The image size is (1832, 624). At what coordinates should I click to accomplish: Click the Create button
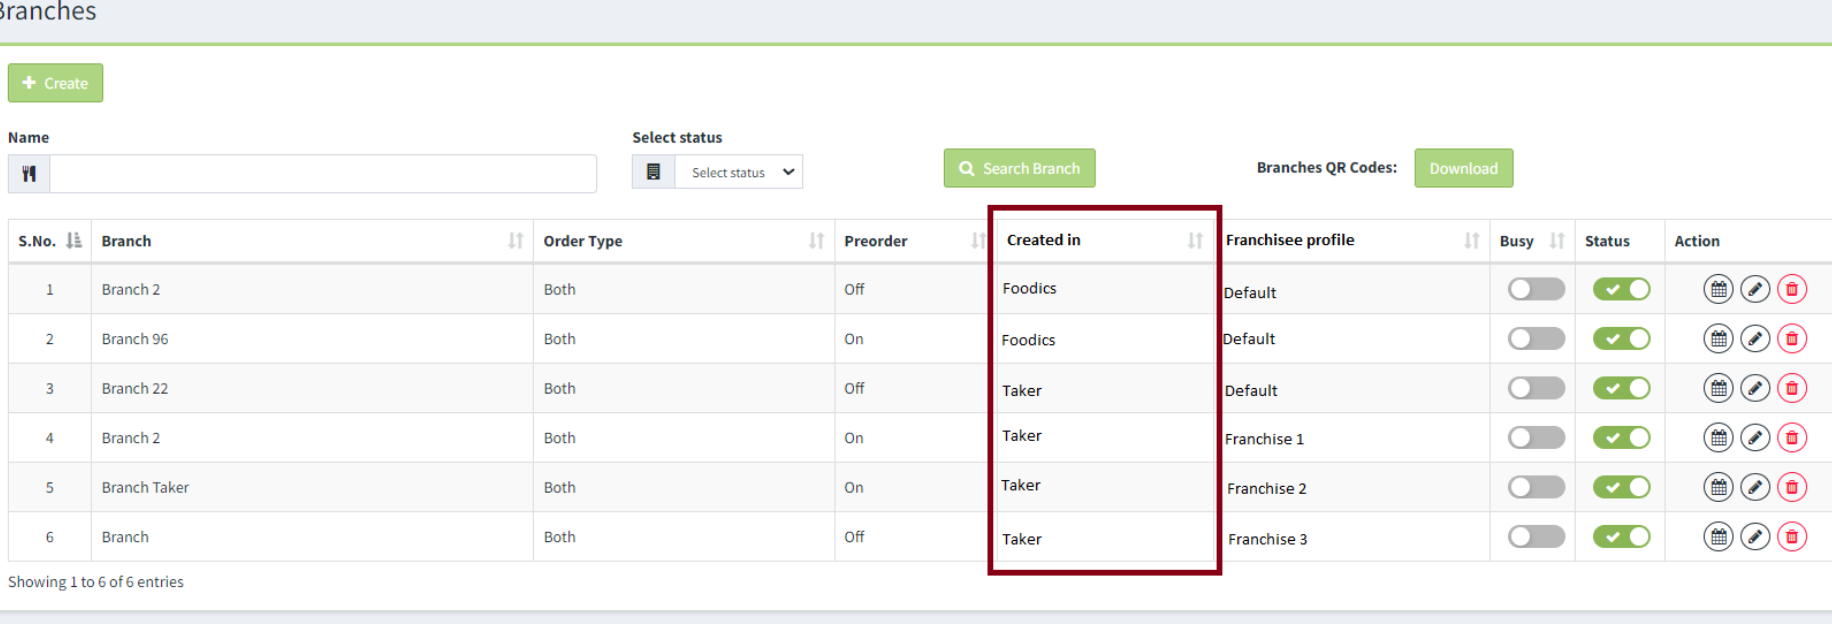(55, 83)
